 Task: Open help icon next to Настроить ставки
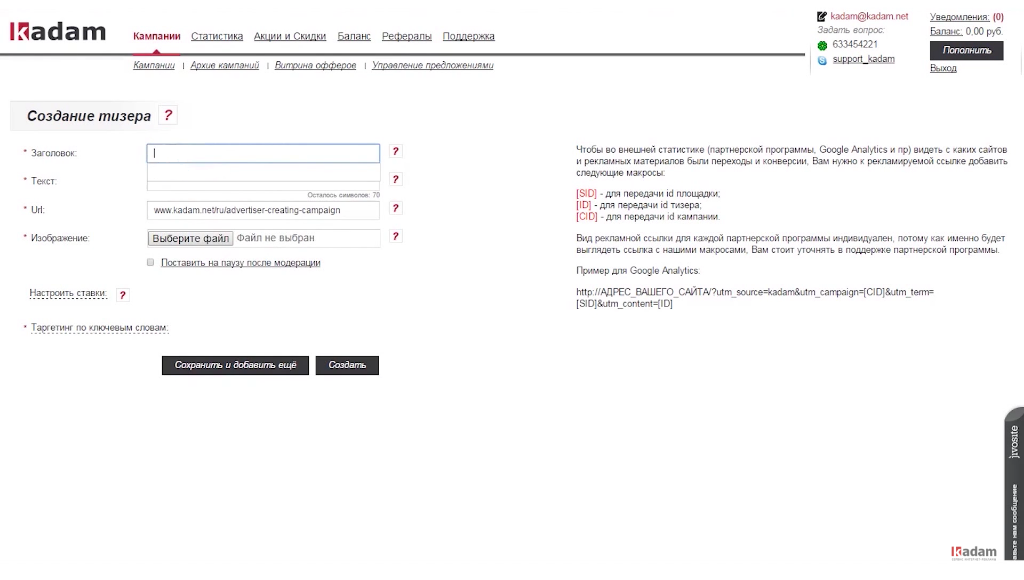tap(122, 295)
